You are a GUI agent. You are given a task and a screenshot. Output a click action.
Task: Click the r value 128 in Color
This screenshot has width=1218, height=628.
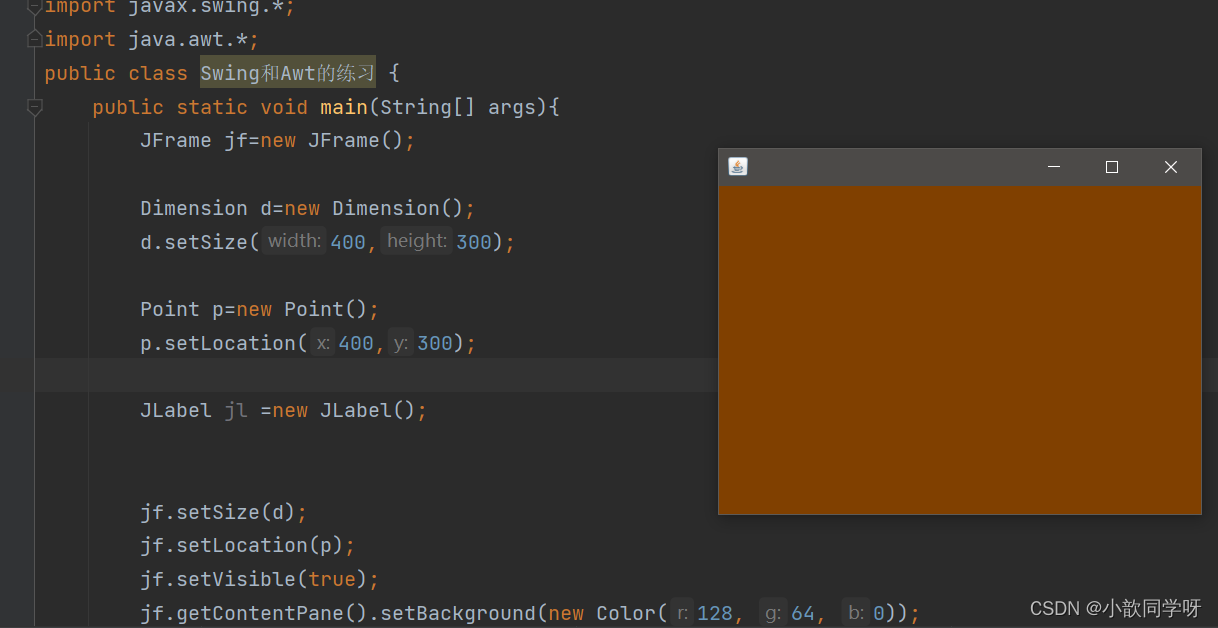(x=715, y=613)
